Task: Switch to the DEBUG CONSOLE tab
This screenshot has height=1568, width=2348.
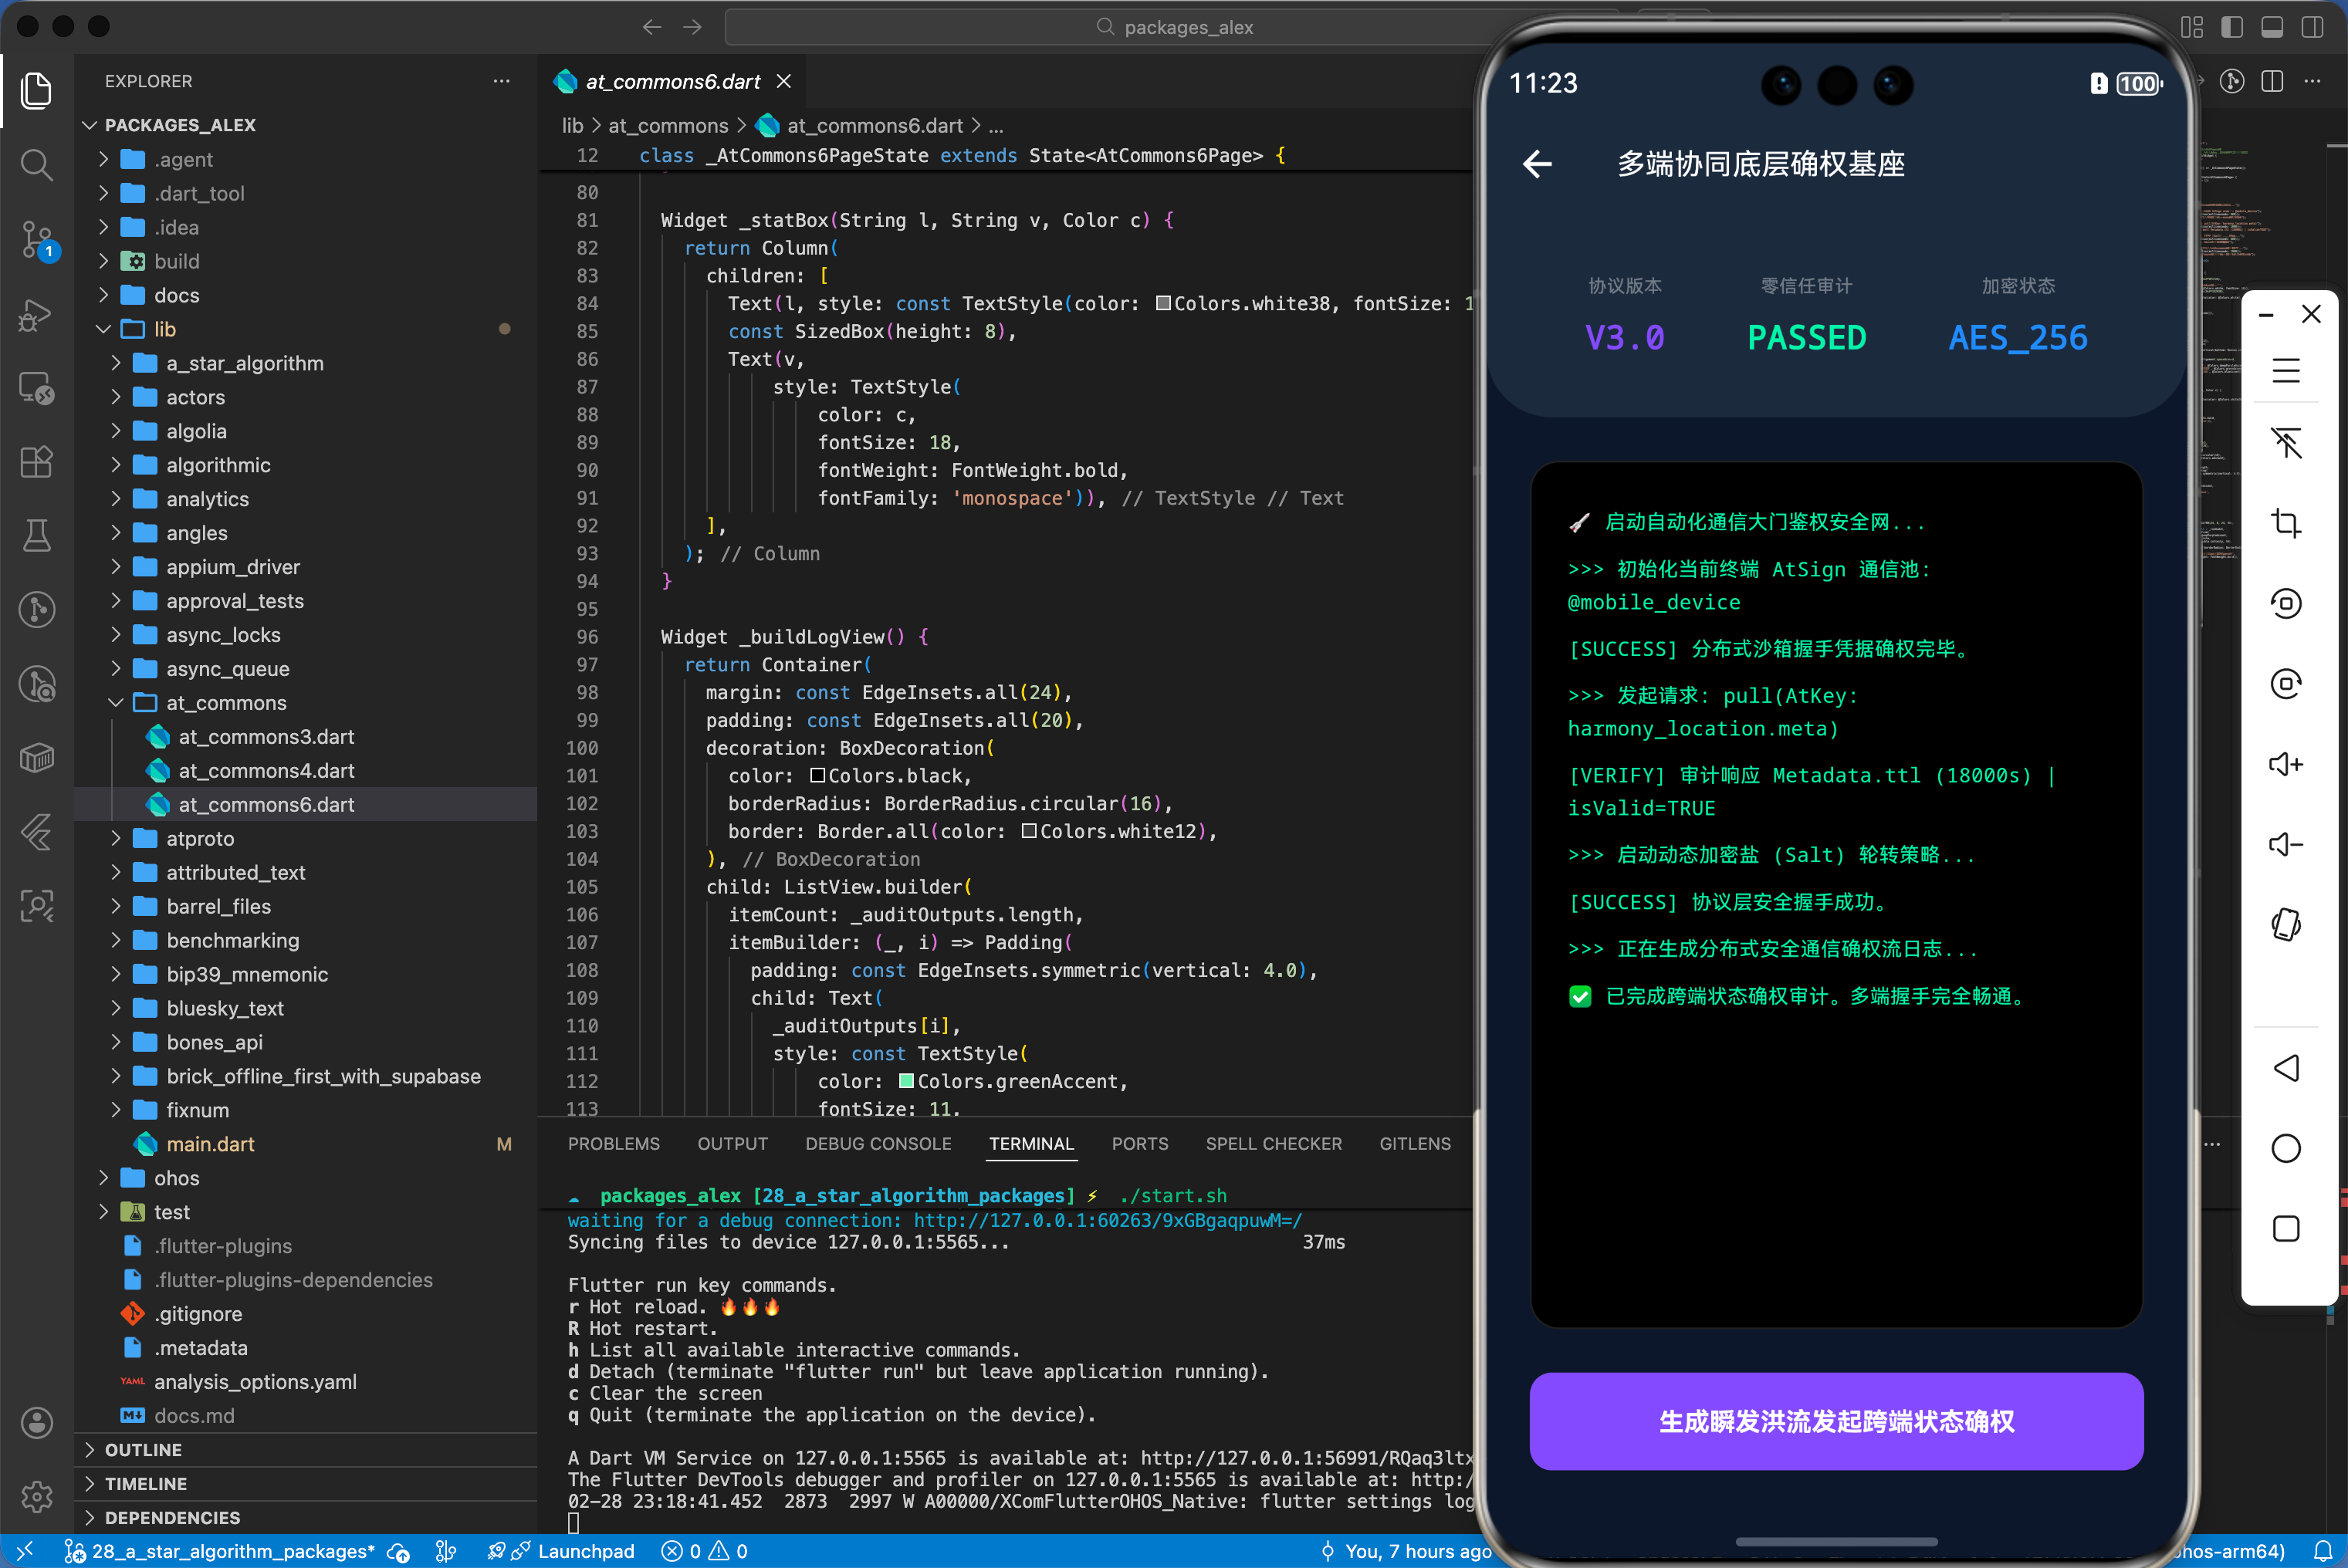Action: click(878, 1143)
